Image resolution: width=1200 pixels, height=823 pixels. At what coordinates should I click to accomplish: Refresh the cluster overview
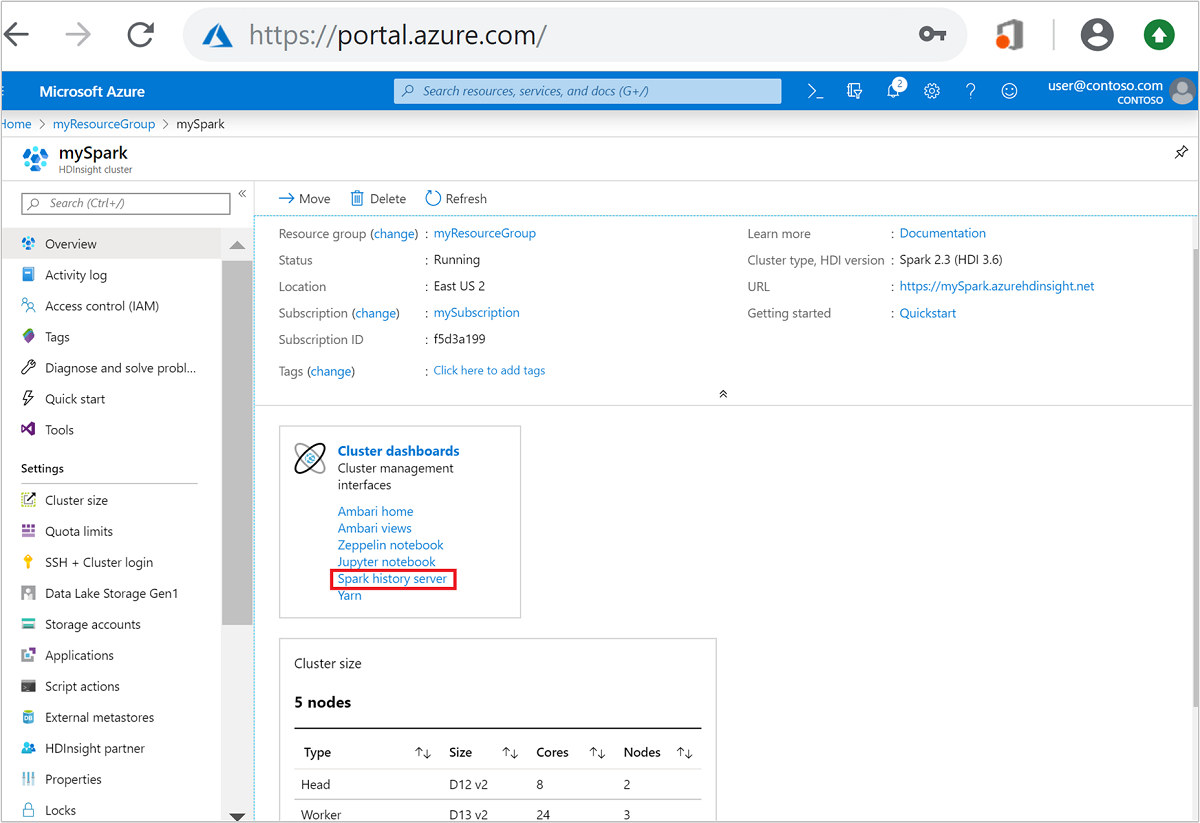[x=456, y=198]
